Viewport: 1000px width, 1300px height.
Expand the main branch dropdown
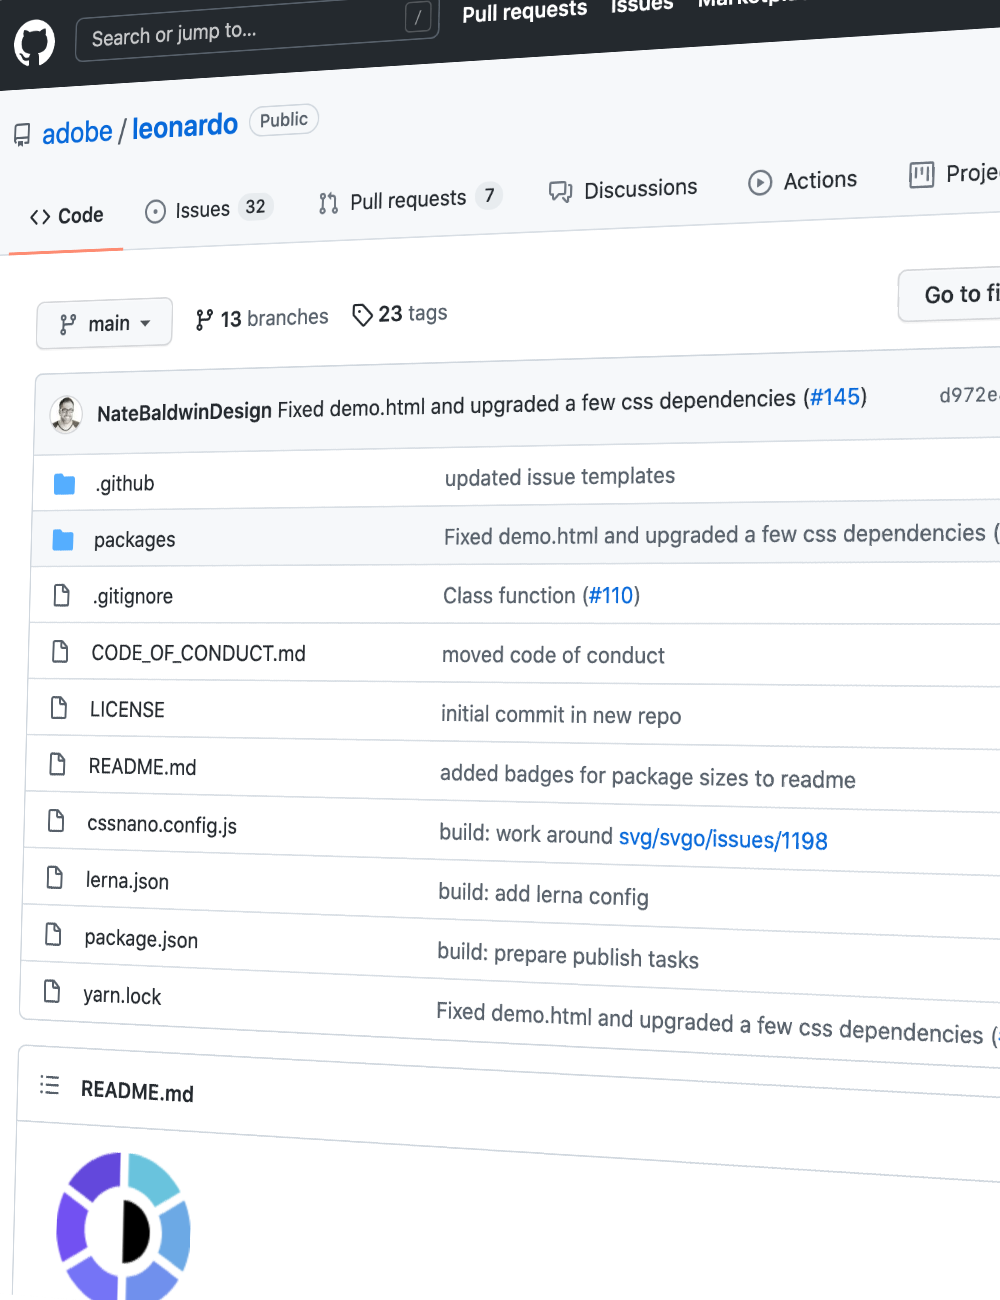[x=104, y=323]
